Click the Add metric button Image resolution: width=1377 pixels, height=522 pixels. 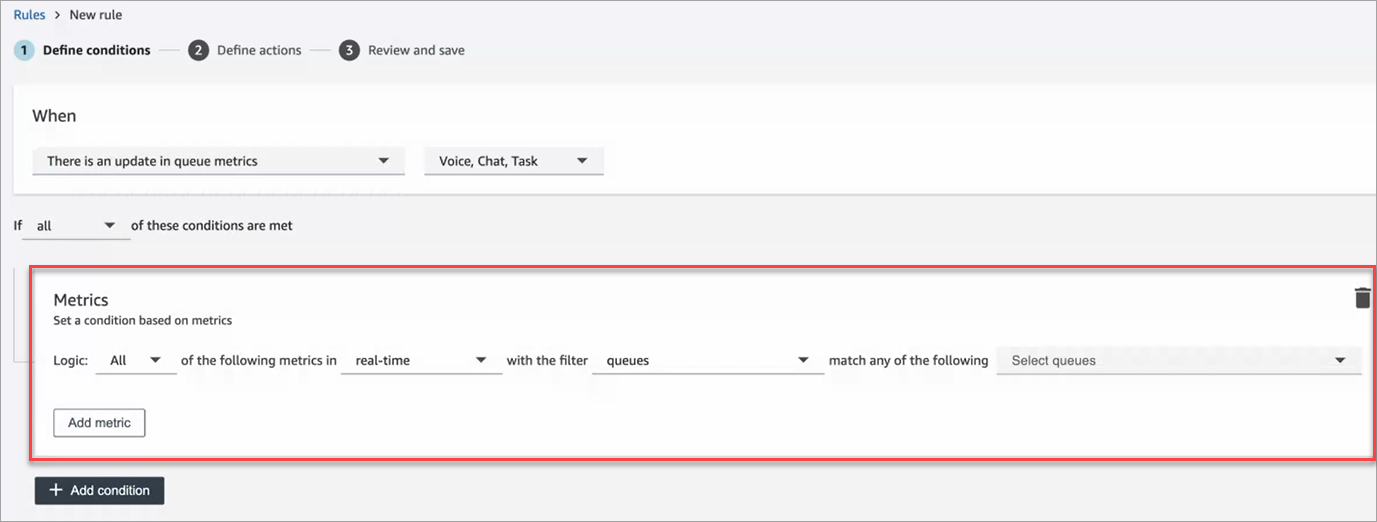pyautogui.click(x=99, y=423)
